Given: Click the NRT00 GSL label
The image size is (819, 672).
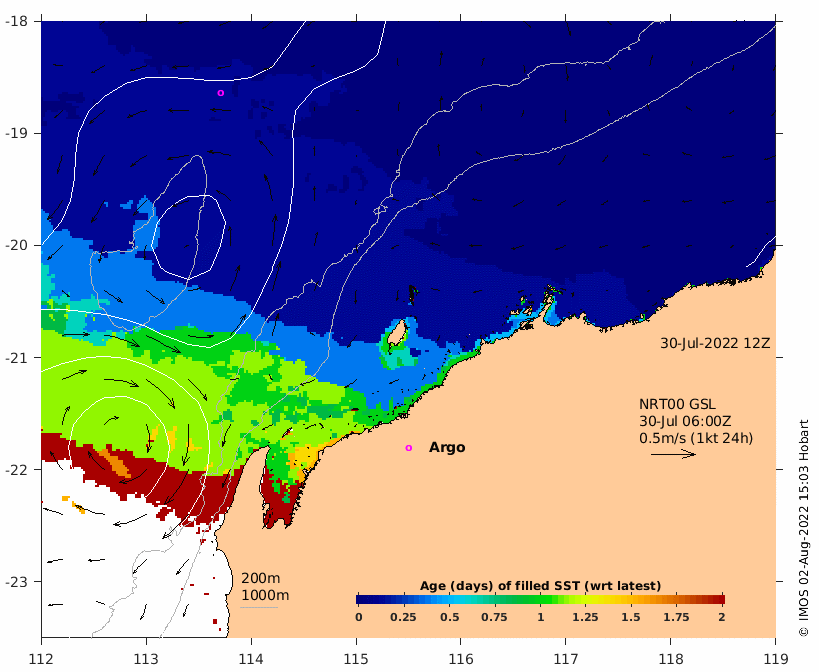Looking at the screenshot, I should point(677,404).
